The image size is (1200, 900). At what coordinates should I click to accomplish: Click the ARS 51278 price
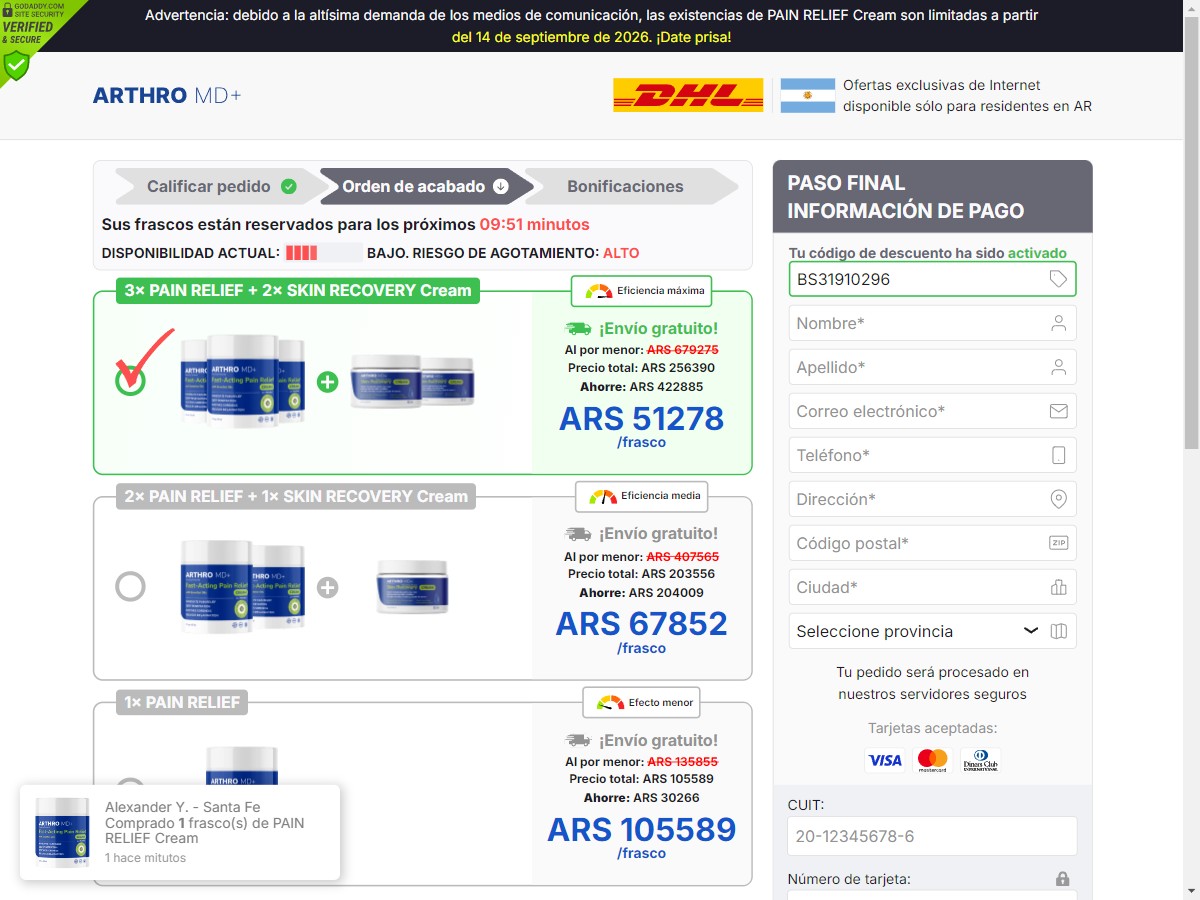(642, 418)
